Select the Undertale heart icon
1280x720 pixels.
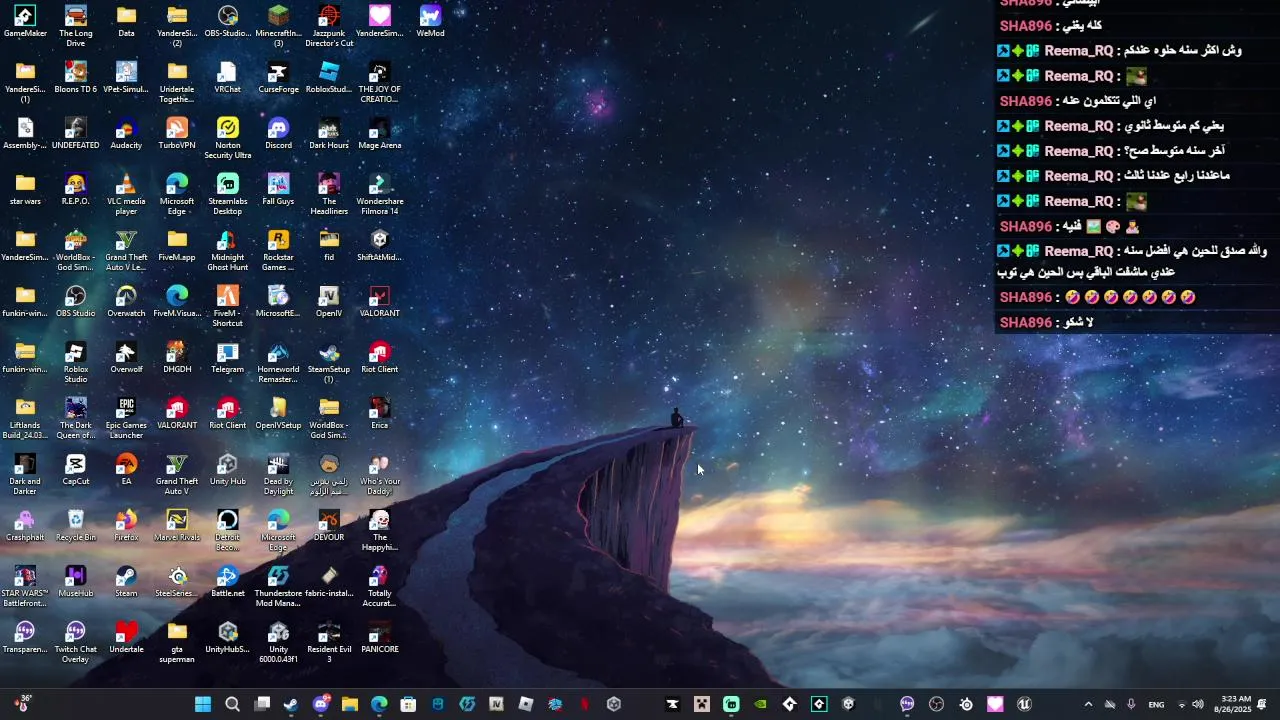coord(126,638)
